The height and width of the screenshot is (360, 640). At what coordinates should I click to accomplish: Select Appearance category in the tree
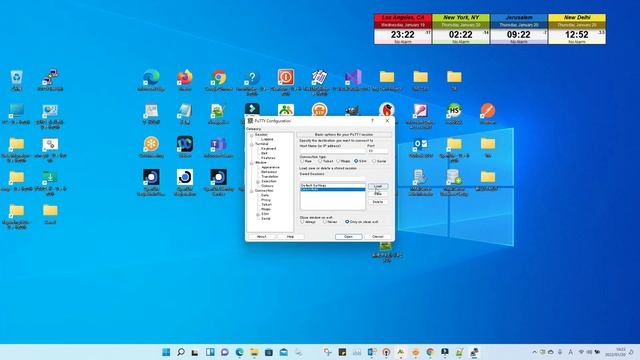(x=270, y=167)
